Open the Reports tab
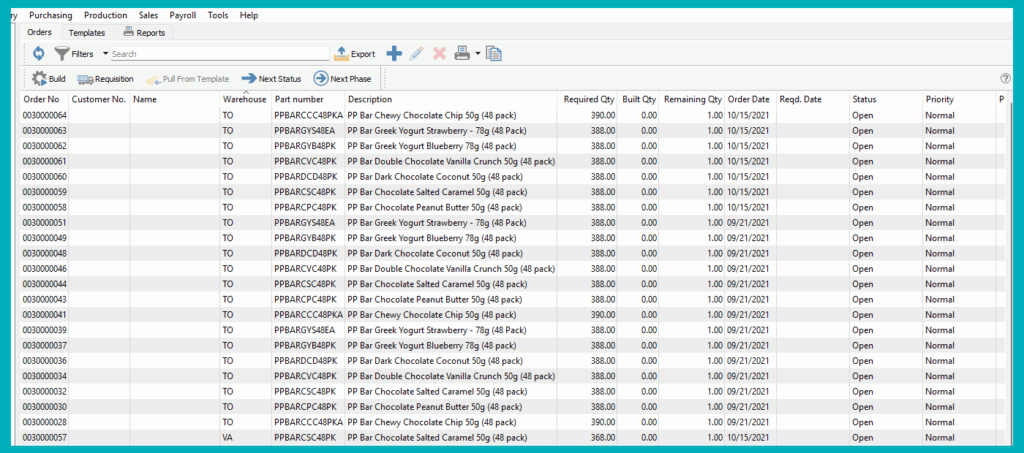The width and height of the screenshot is (1024, 453). click(144, 32)
